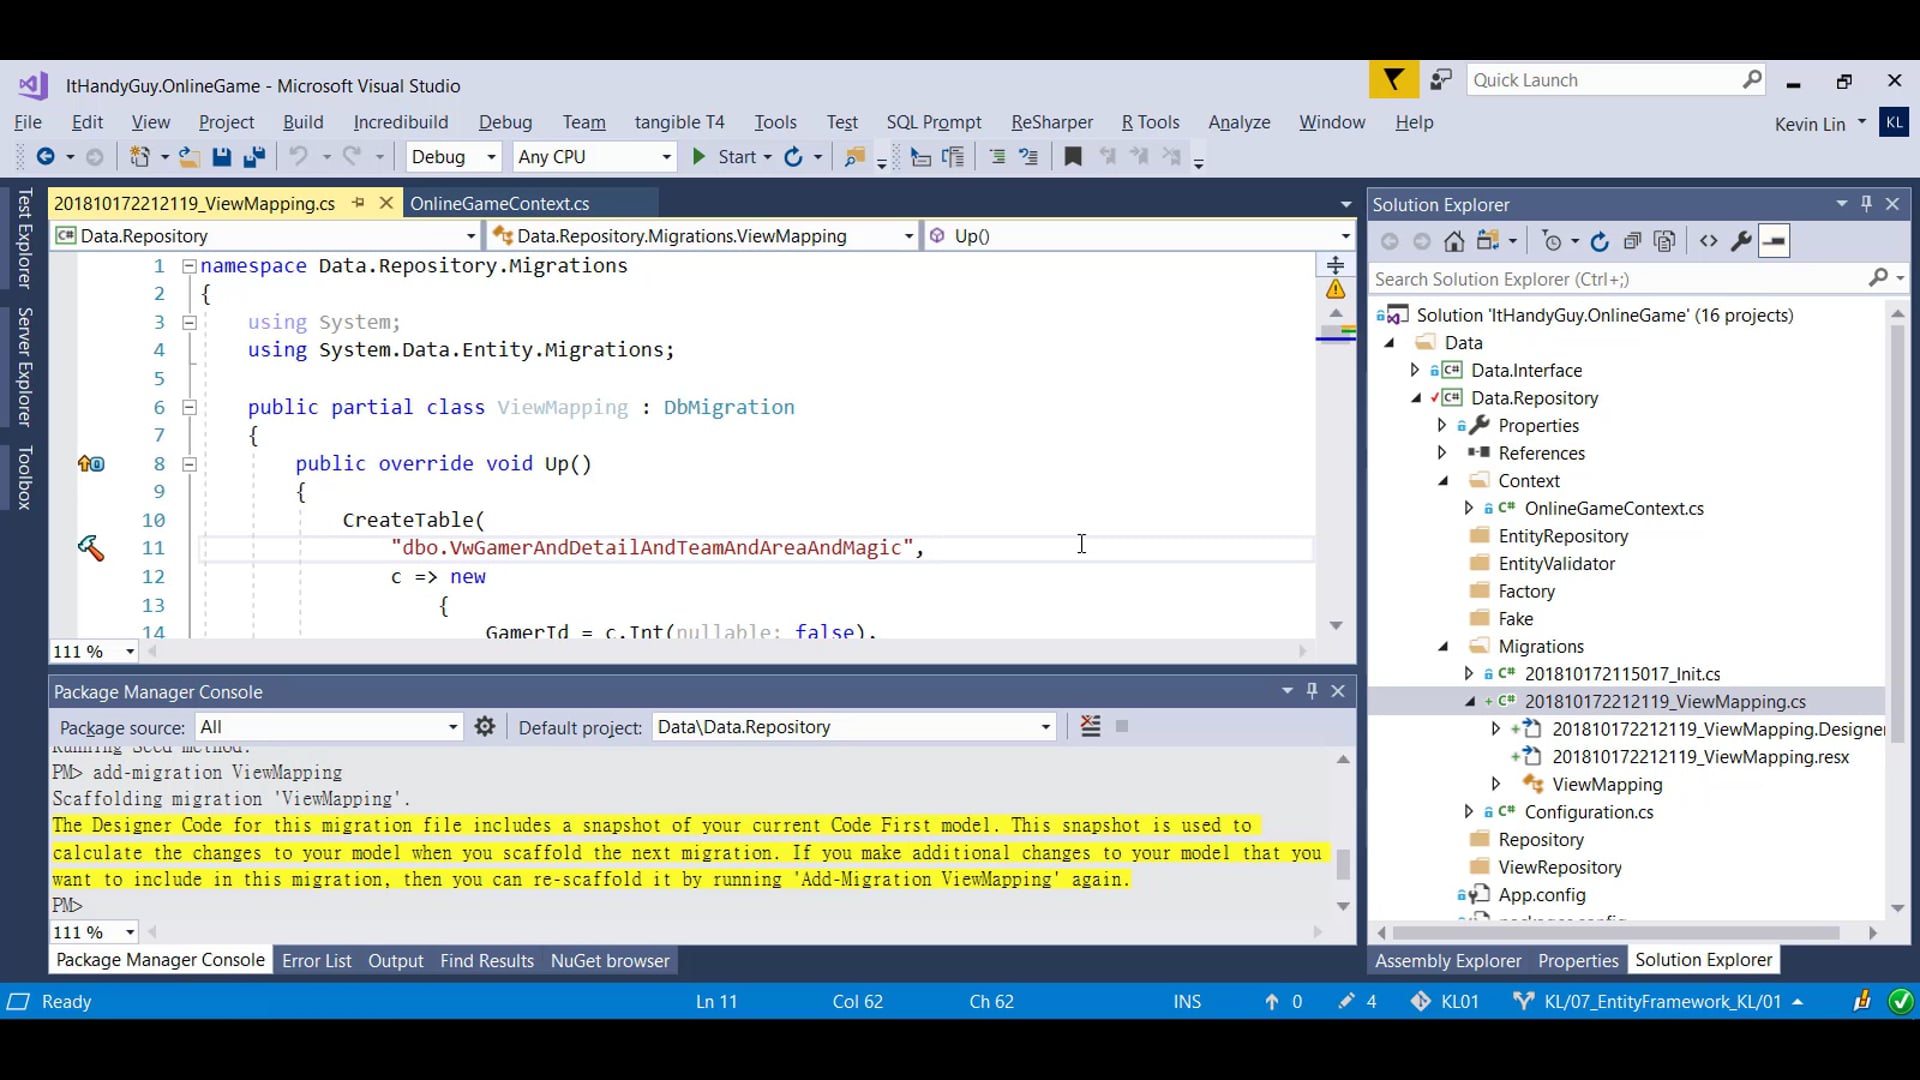Click the bookmark toggle icon in toolbar
Viewport: 1920px width, 1080px height.
(1073, 157)
